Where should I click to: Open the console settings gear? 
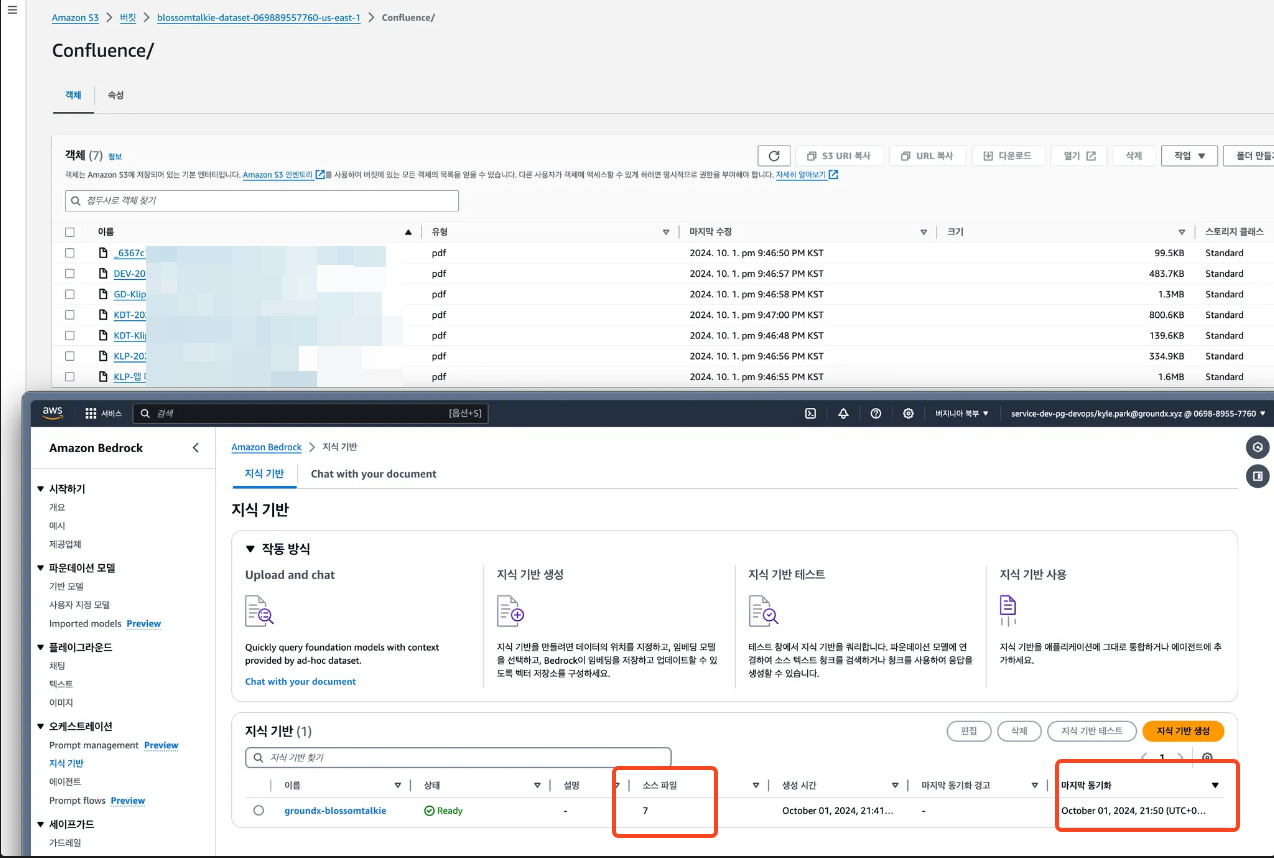click(x=908, y=413)
